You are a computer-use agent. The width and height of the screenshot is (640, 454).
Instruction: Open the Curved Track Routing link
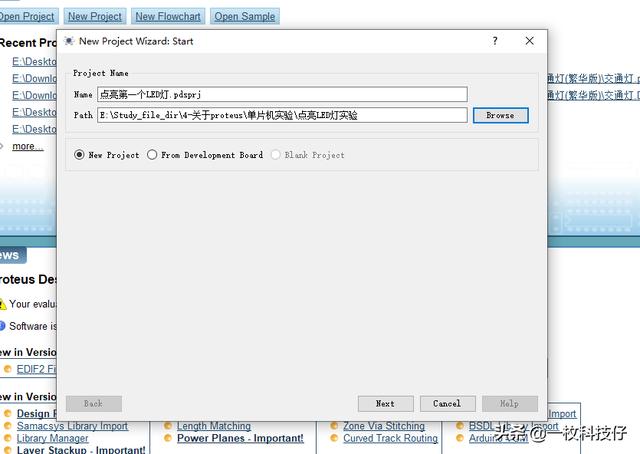click(x=390, y=438)
